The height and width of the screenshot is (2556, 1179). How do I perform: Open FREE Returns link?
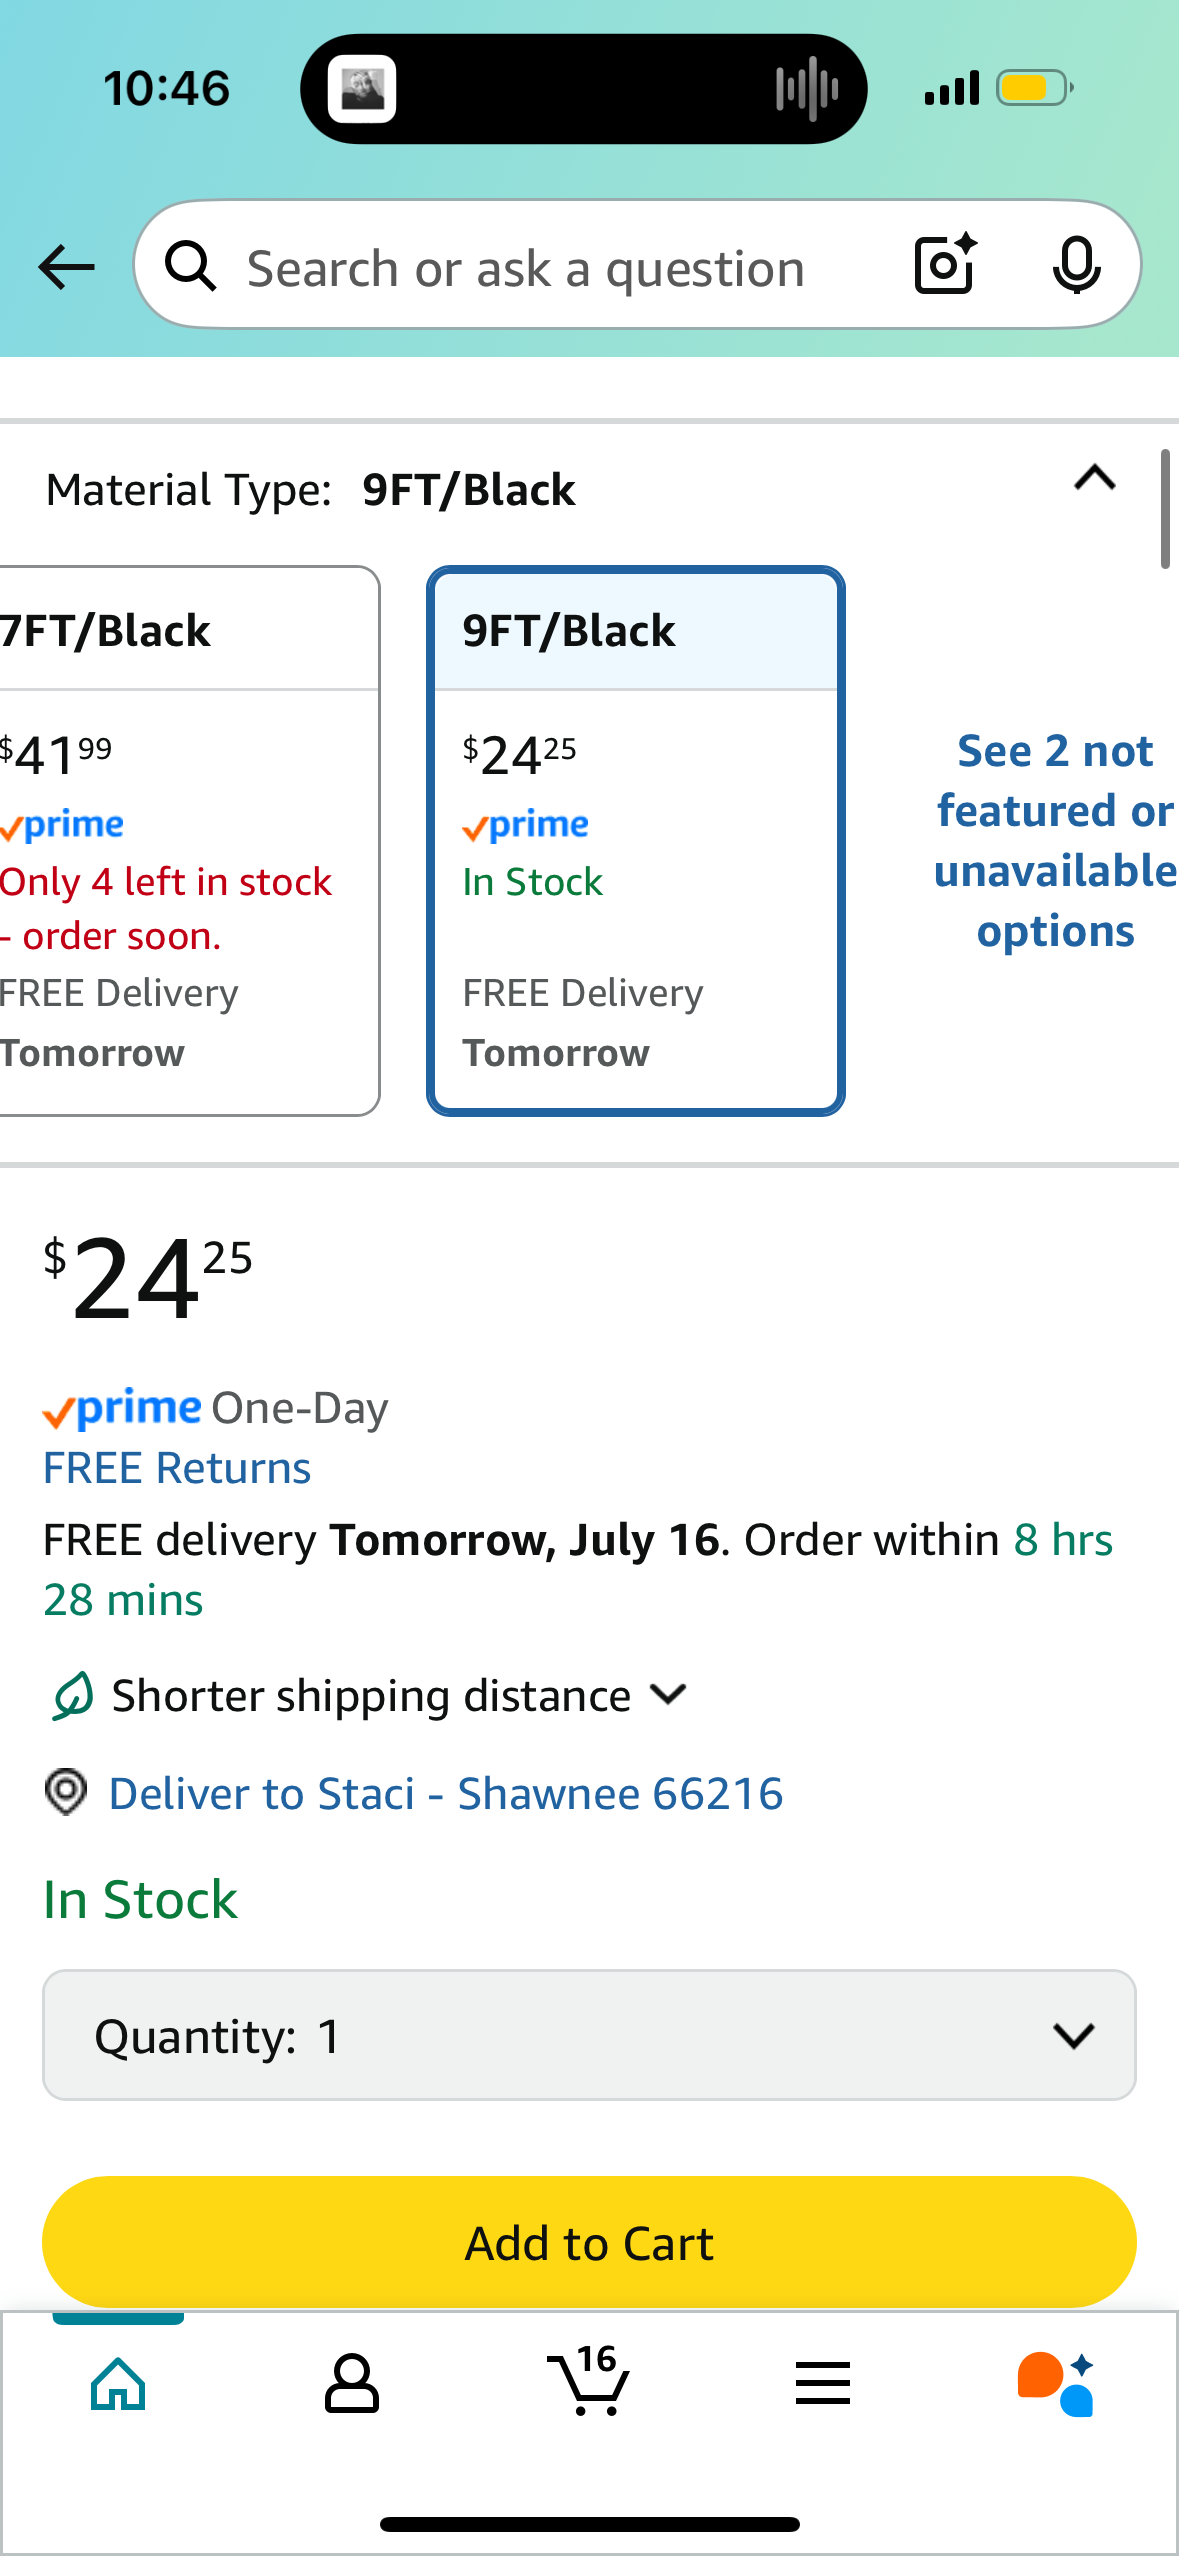pos(177,1468)
